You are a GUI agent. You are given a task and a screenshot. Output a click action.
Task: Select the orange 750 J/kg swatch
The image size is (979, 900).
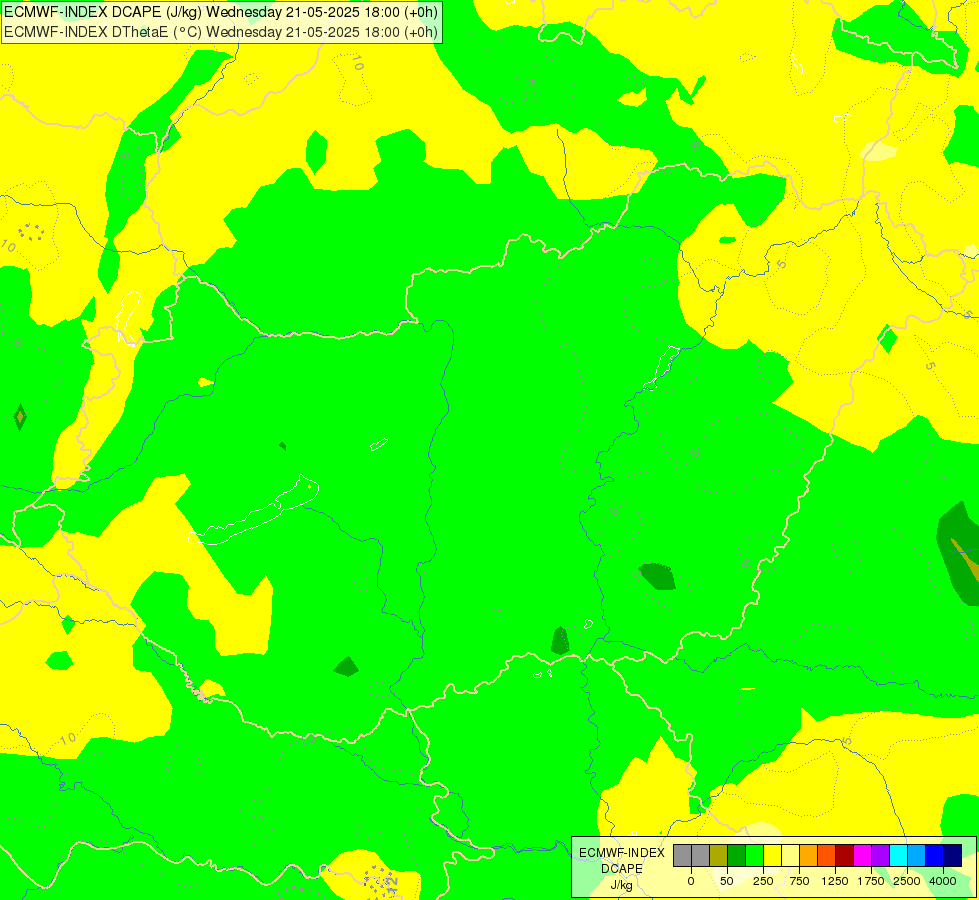(x=809, y=855)
